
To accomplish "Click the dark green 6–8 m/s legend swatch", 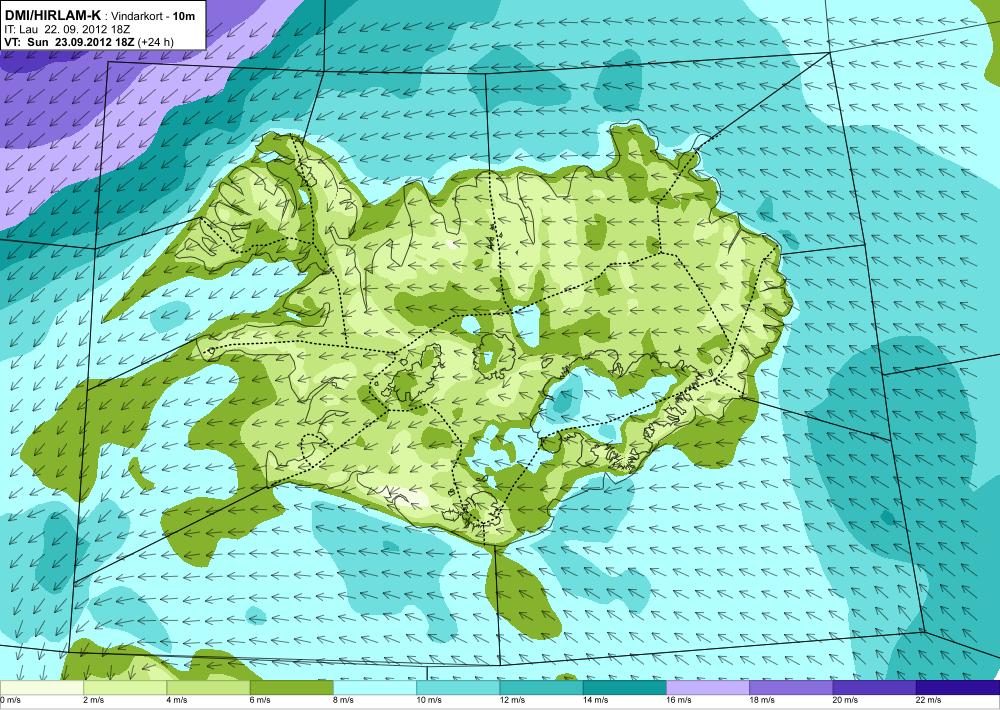I will [x=291, y=688].
